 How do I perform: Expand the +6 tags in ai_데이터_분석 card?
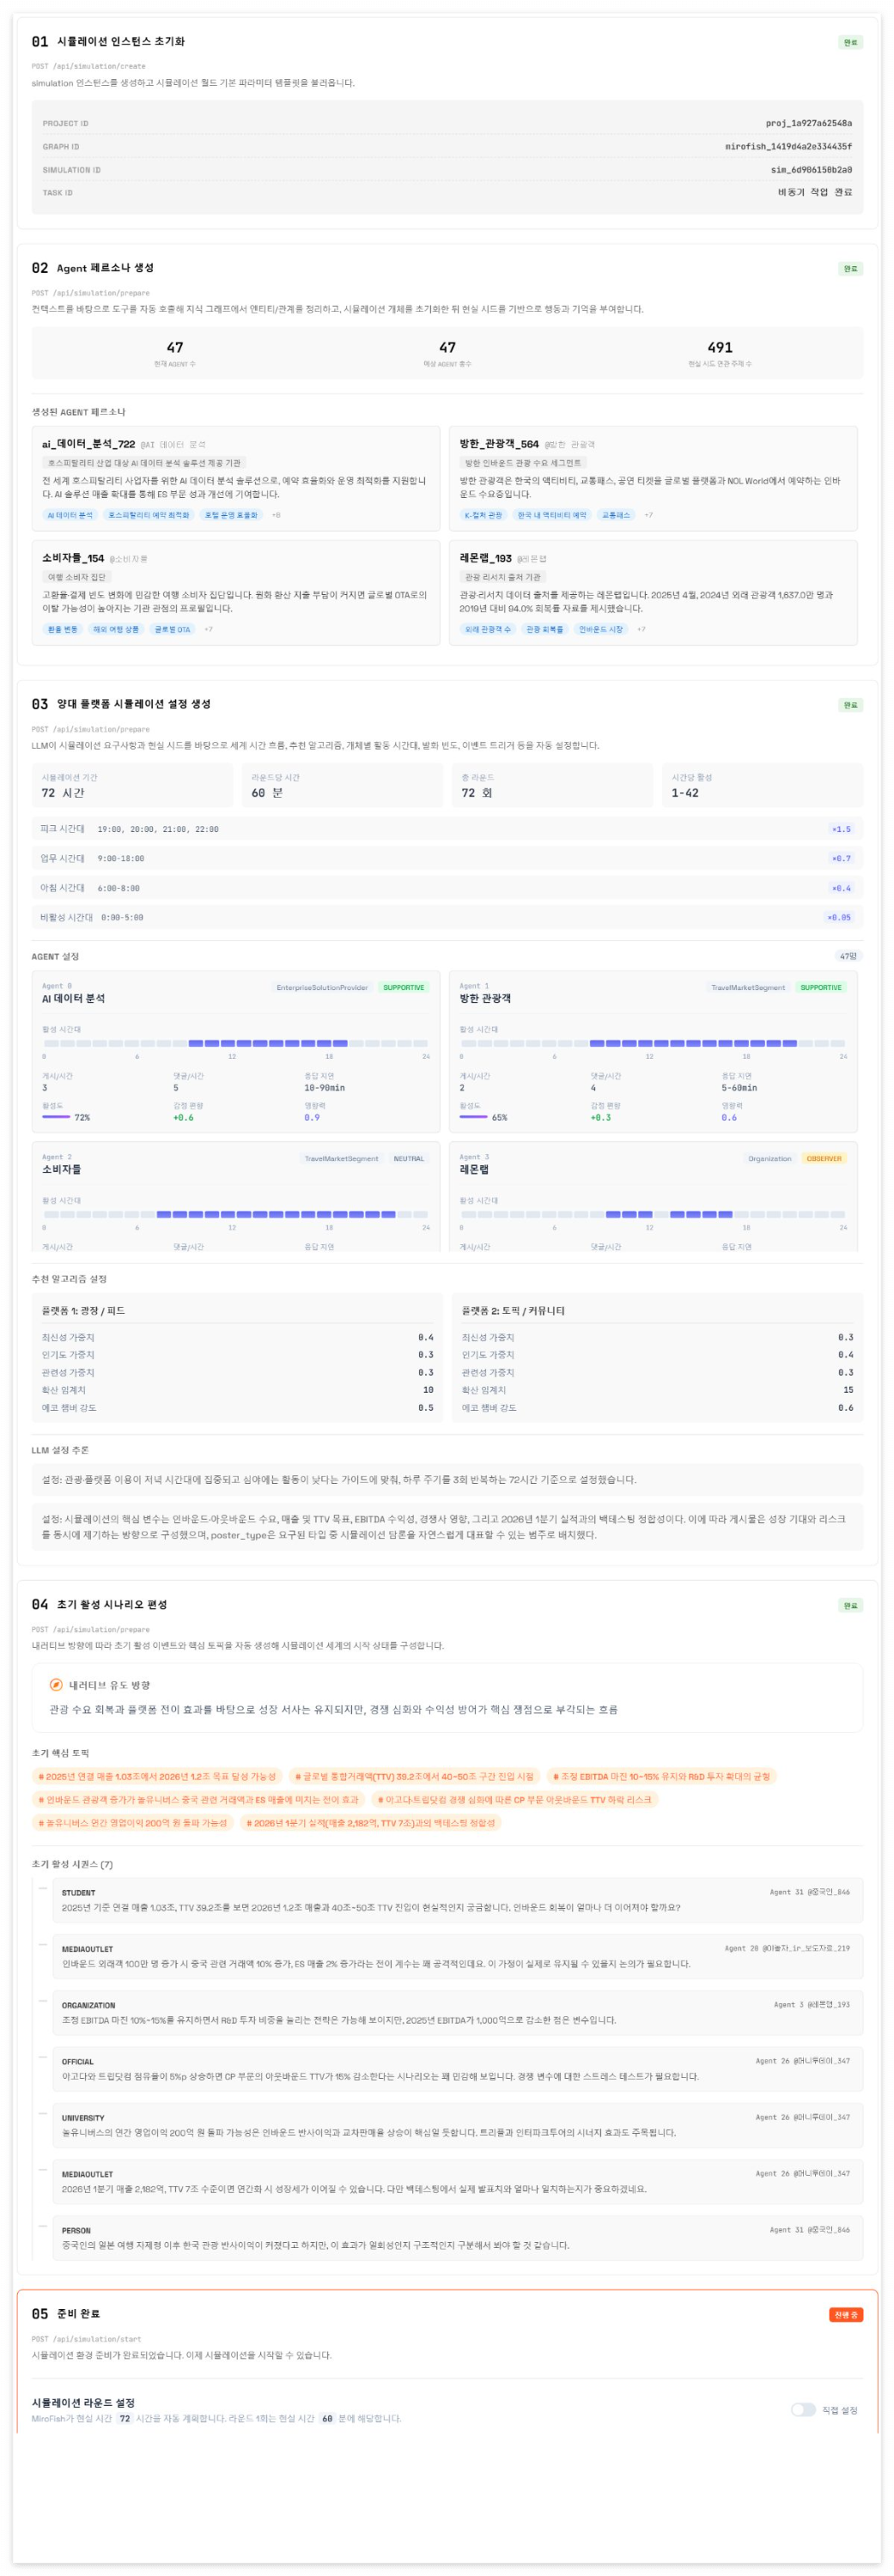[x=276, y=515]
